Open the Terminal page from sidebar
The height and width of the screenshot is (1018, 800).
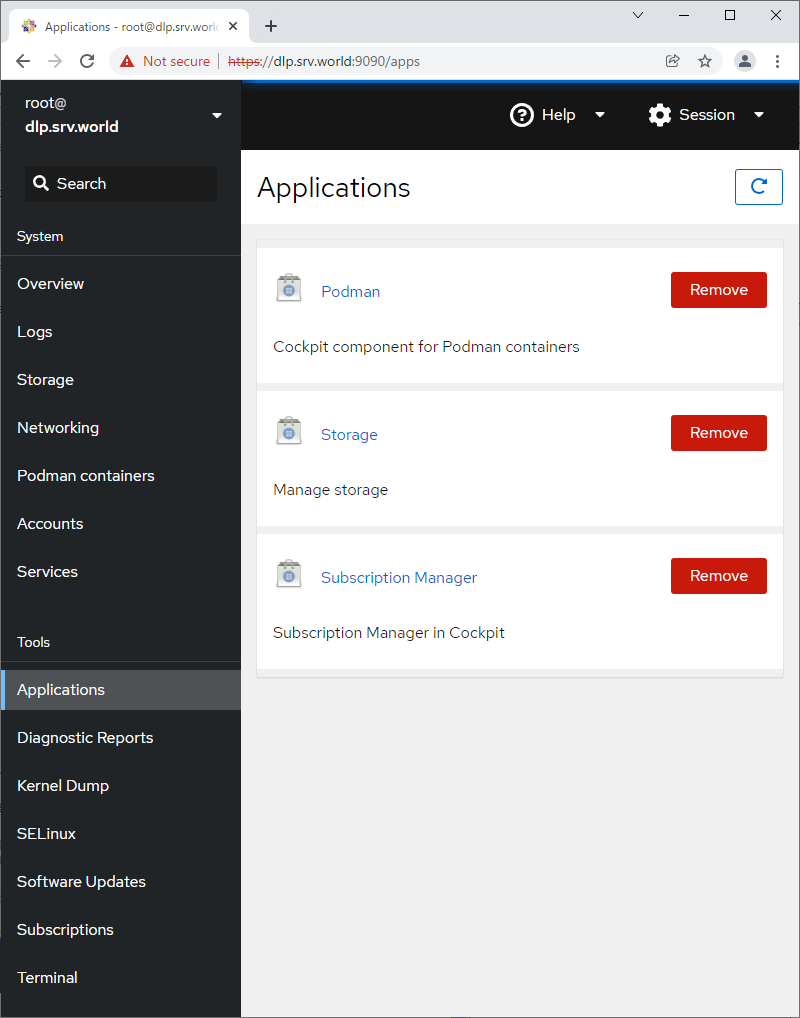tap(47, 978)
